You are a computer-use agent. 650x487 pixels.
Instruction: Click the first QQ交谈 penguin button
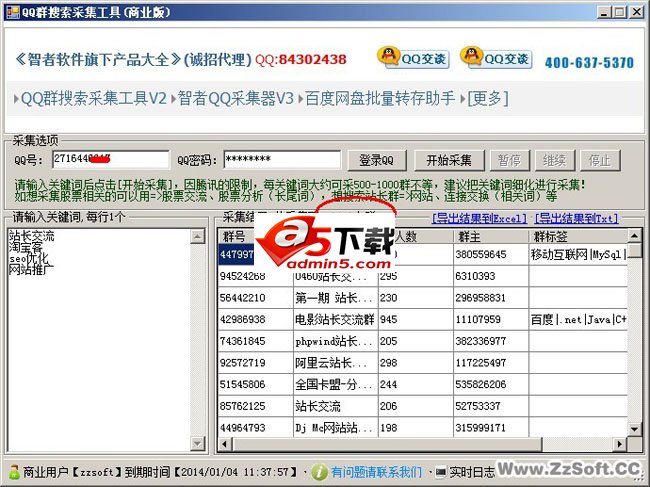point(413,58)
